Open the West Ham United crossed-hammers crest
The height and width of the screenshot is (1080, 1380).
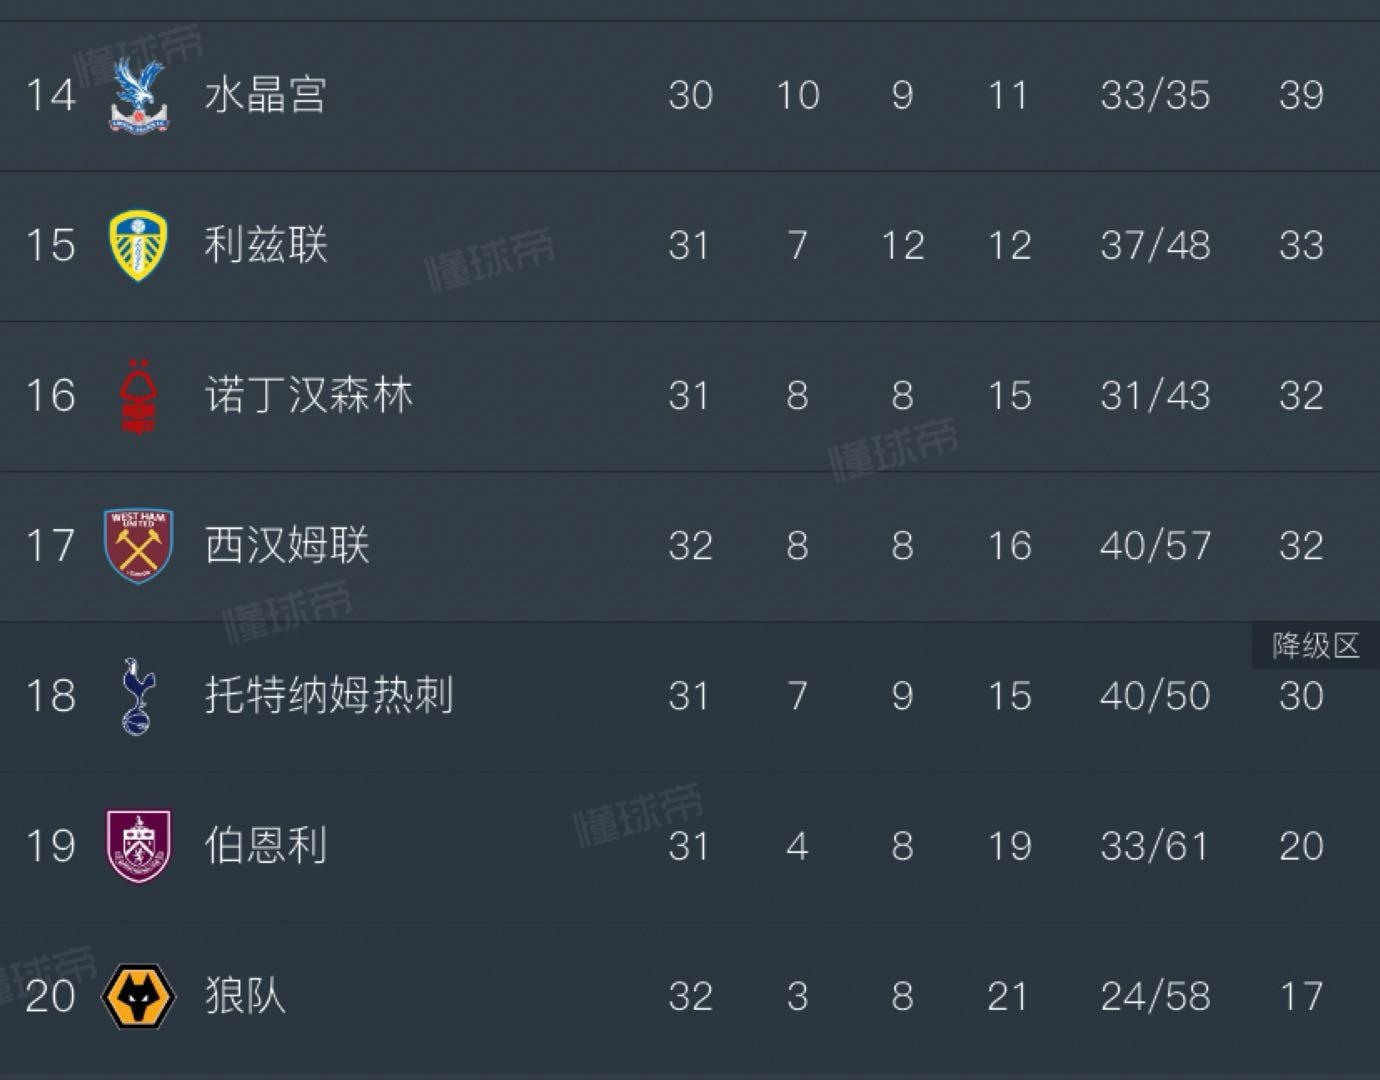[140, 545]
